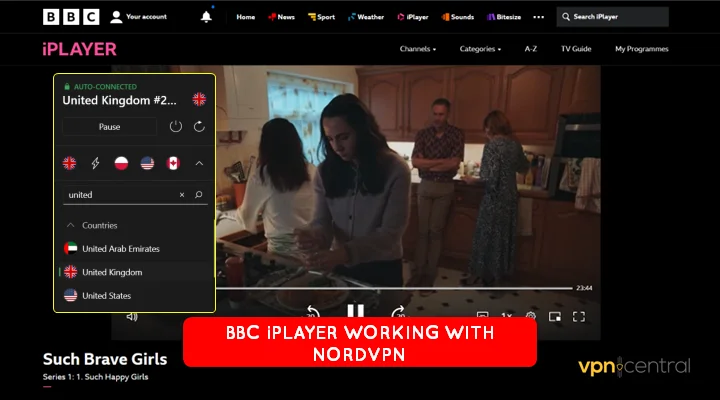Enter fullscreen mode
Screen dimensions: 720x400
[579, 317]
